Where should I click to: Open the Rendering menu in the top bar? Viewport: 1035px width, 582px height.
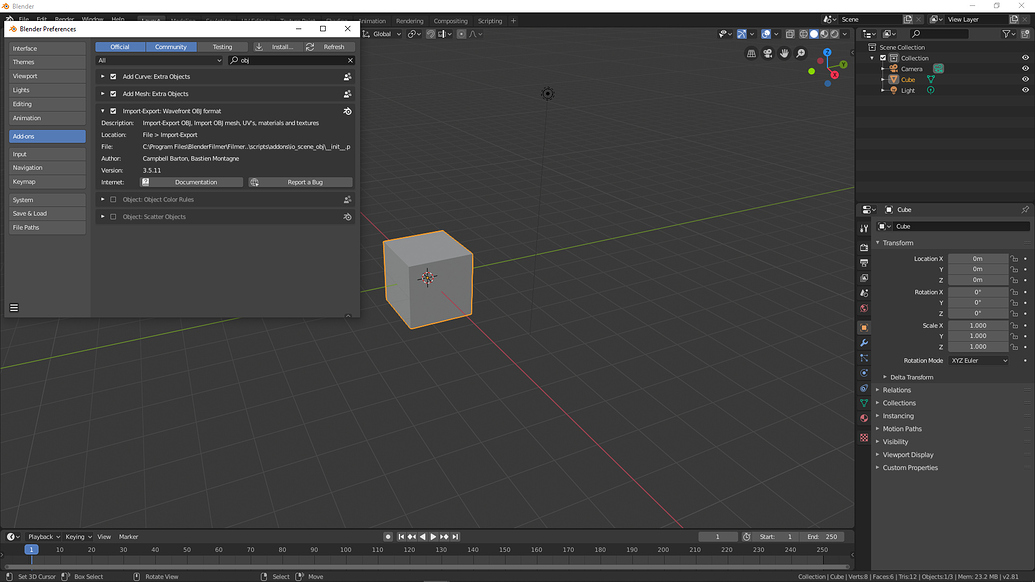coord(410,19)
